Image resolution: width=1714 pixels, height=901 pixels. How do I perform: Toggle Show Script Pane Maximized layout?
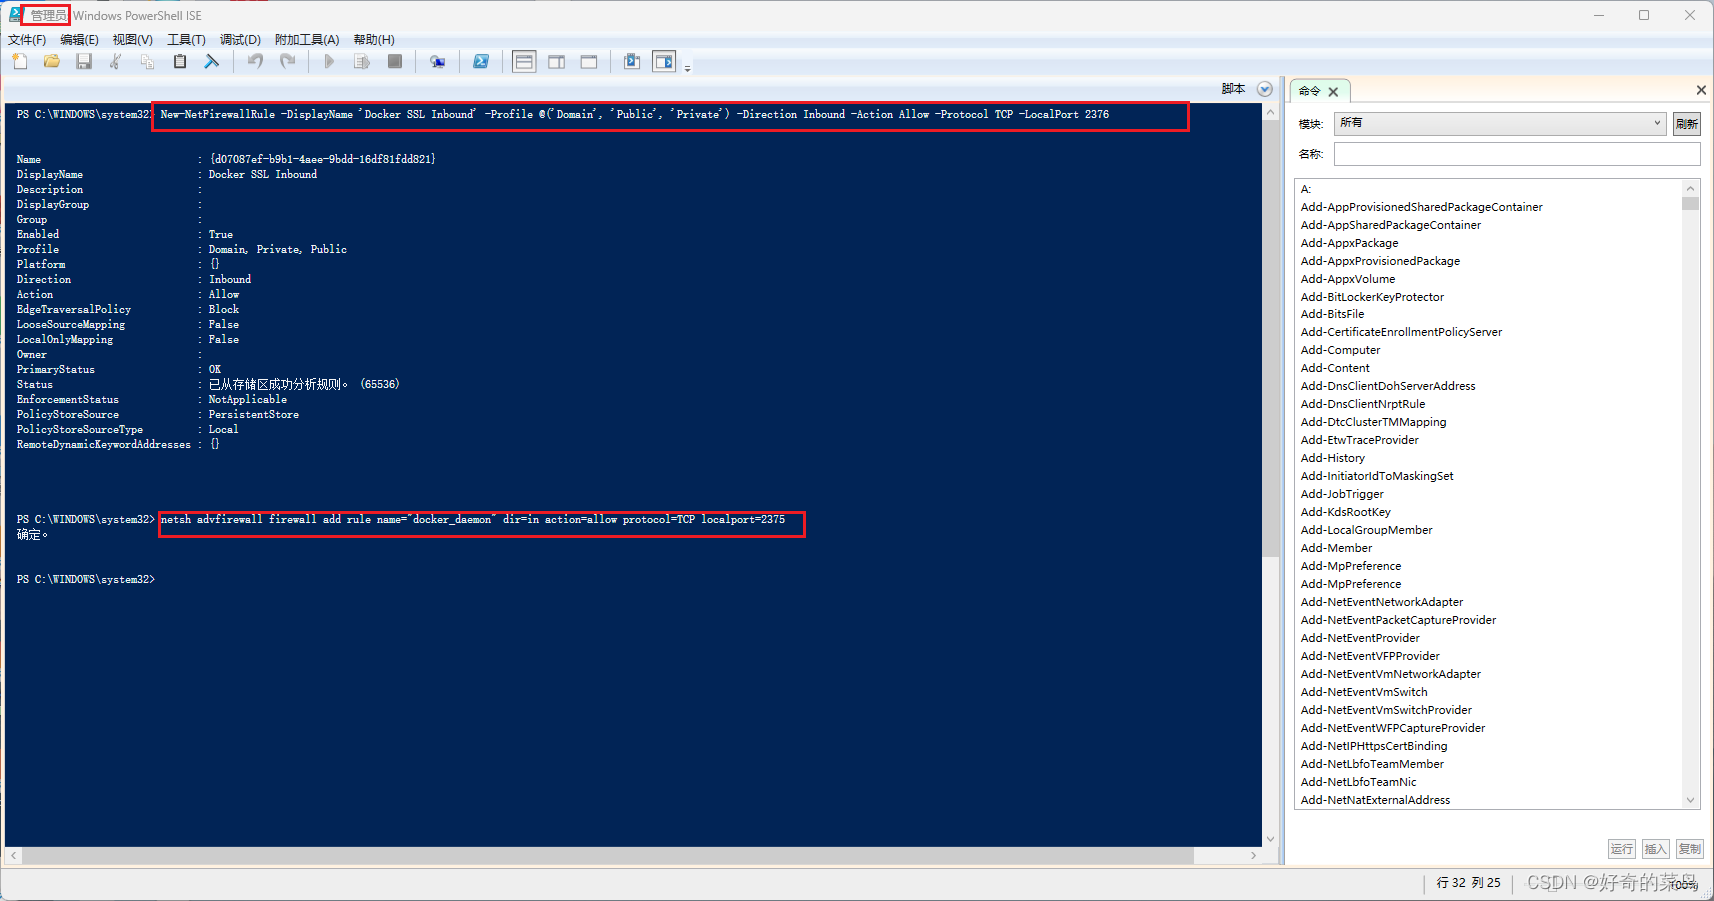589,61
